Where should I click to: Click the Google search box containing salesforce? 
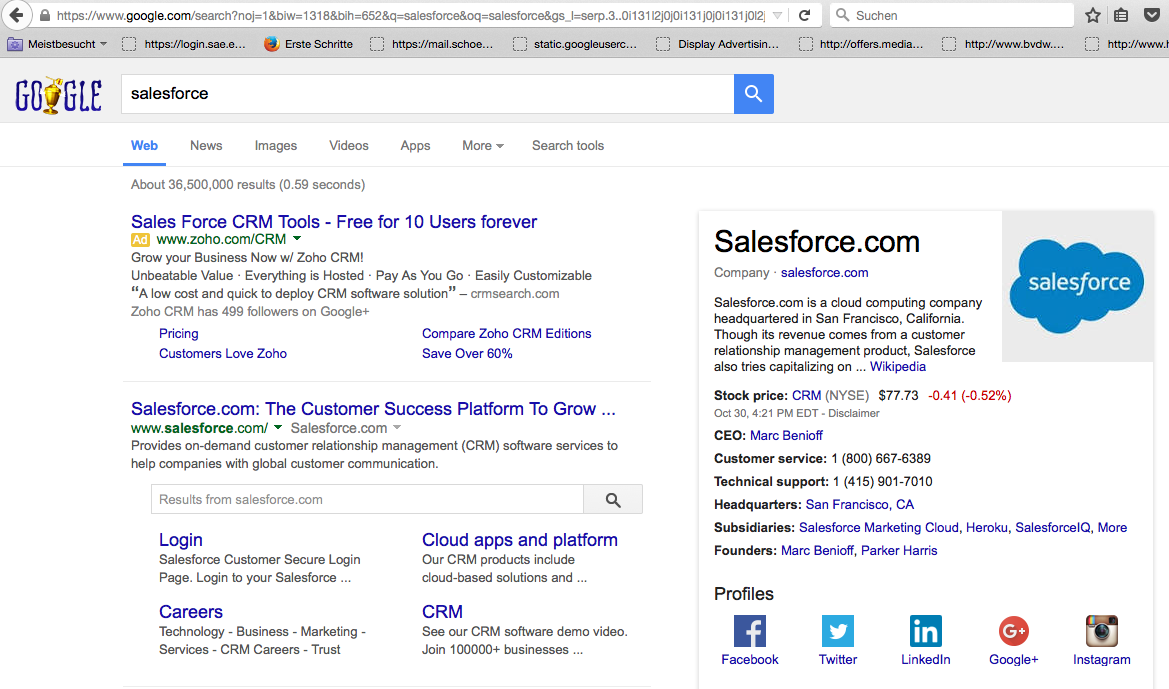pyautogui.click(x=427, y=94)
